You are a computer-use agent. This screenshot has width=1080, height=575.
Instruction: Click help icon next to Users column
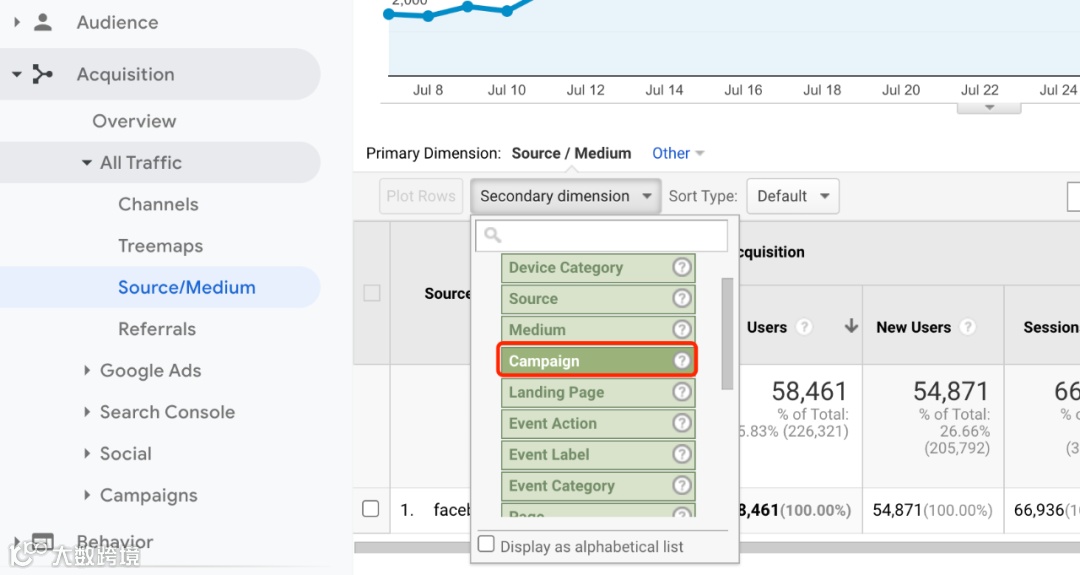pyautogui.click(x=803, y=327)
